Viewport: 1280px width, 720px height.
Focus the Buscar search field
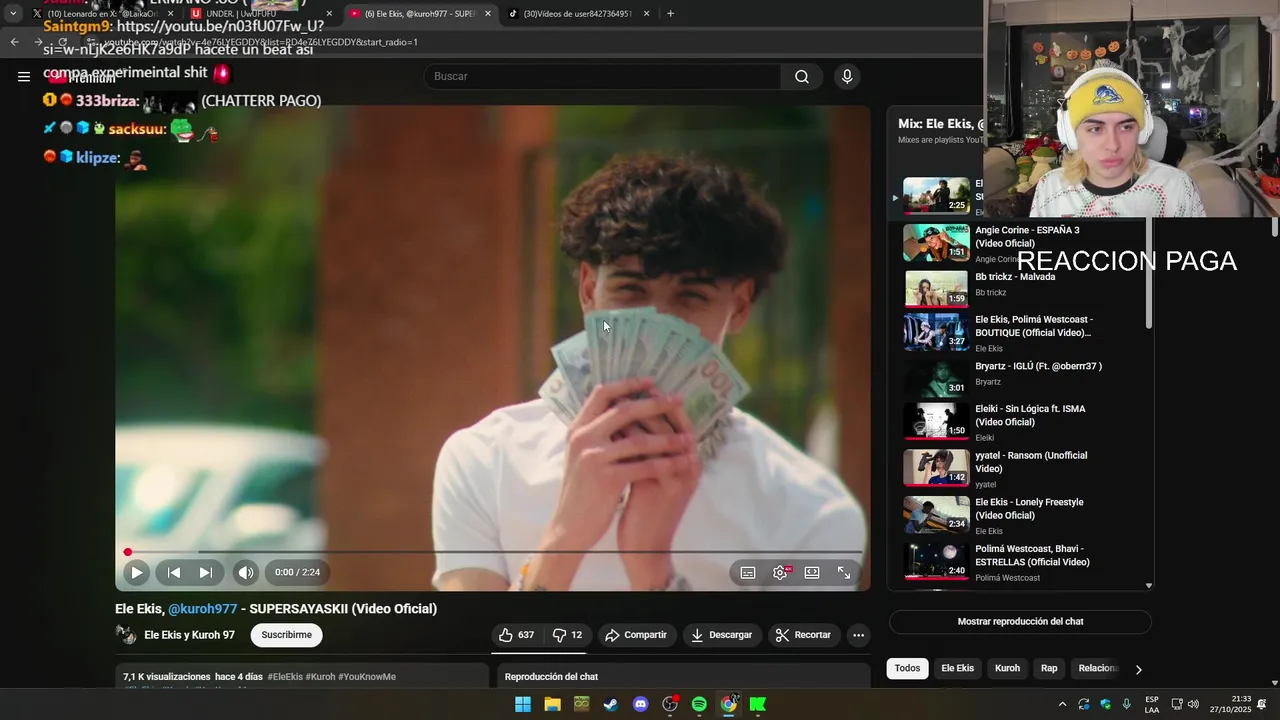[x=603, y=76]
